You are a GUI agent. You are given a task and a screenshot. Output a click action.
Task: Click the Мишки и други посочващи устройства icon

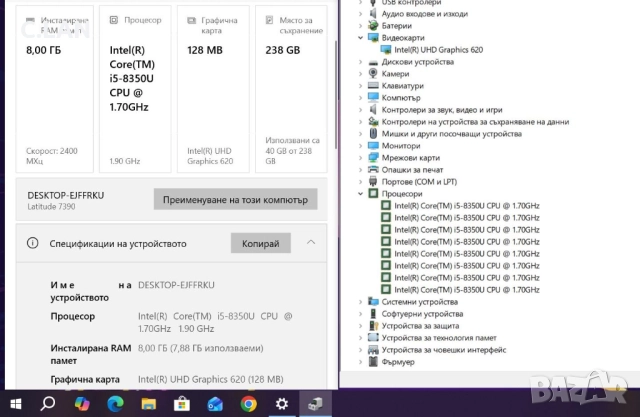coord(373,133)
